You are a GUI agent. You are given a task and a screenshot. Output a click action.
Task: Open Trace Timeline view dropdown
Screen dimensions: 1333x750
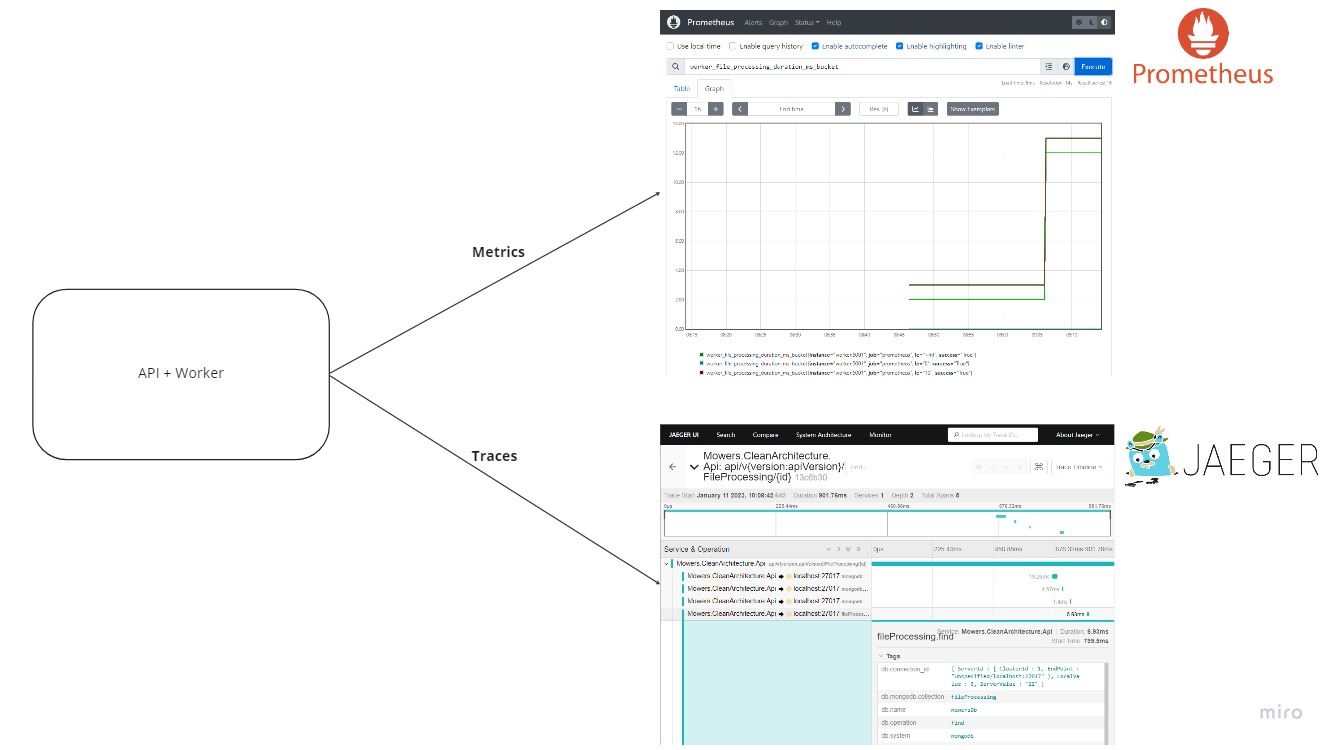1079,467
